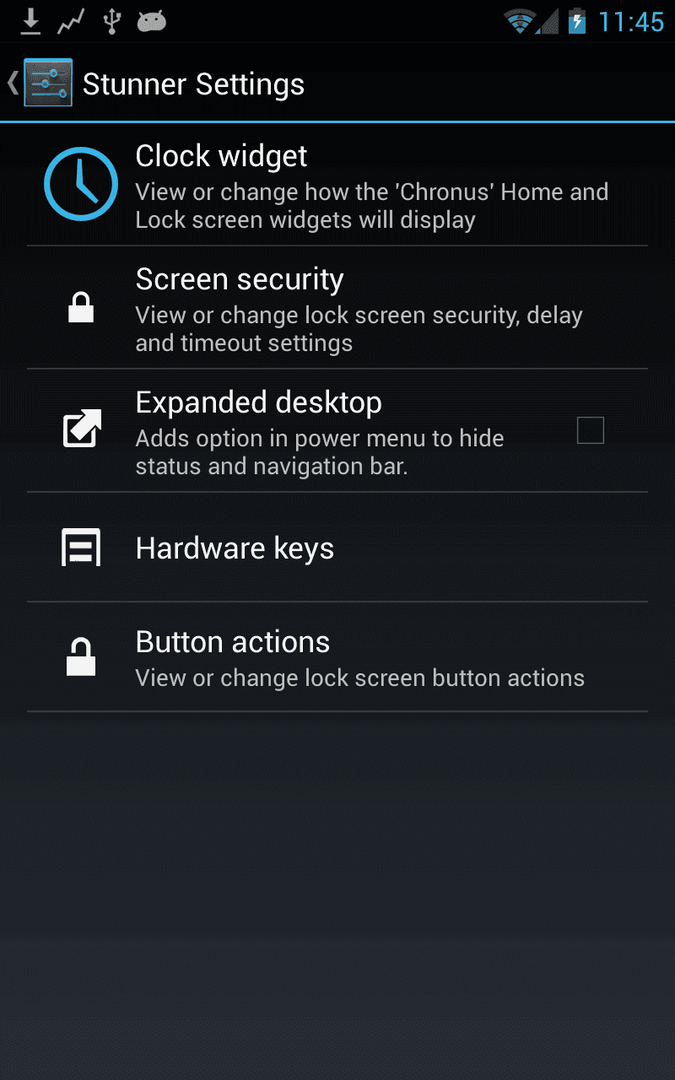Tap the USB connection status icon
This screenshot has width=675, height=1080.
point(111,21)
